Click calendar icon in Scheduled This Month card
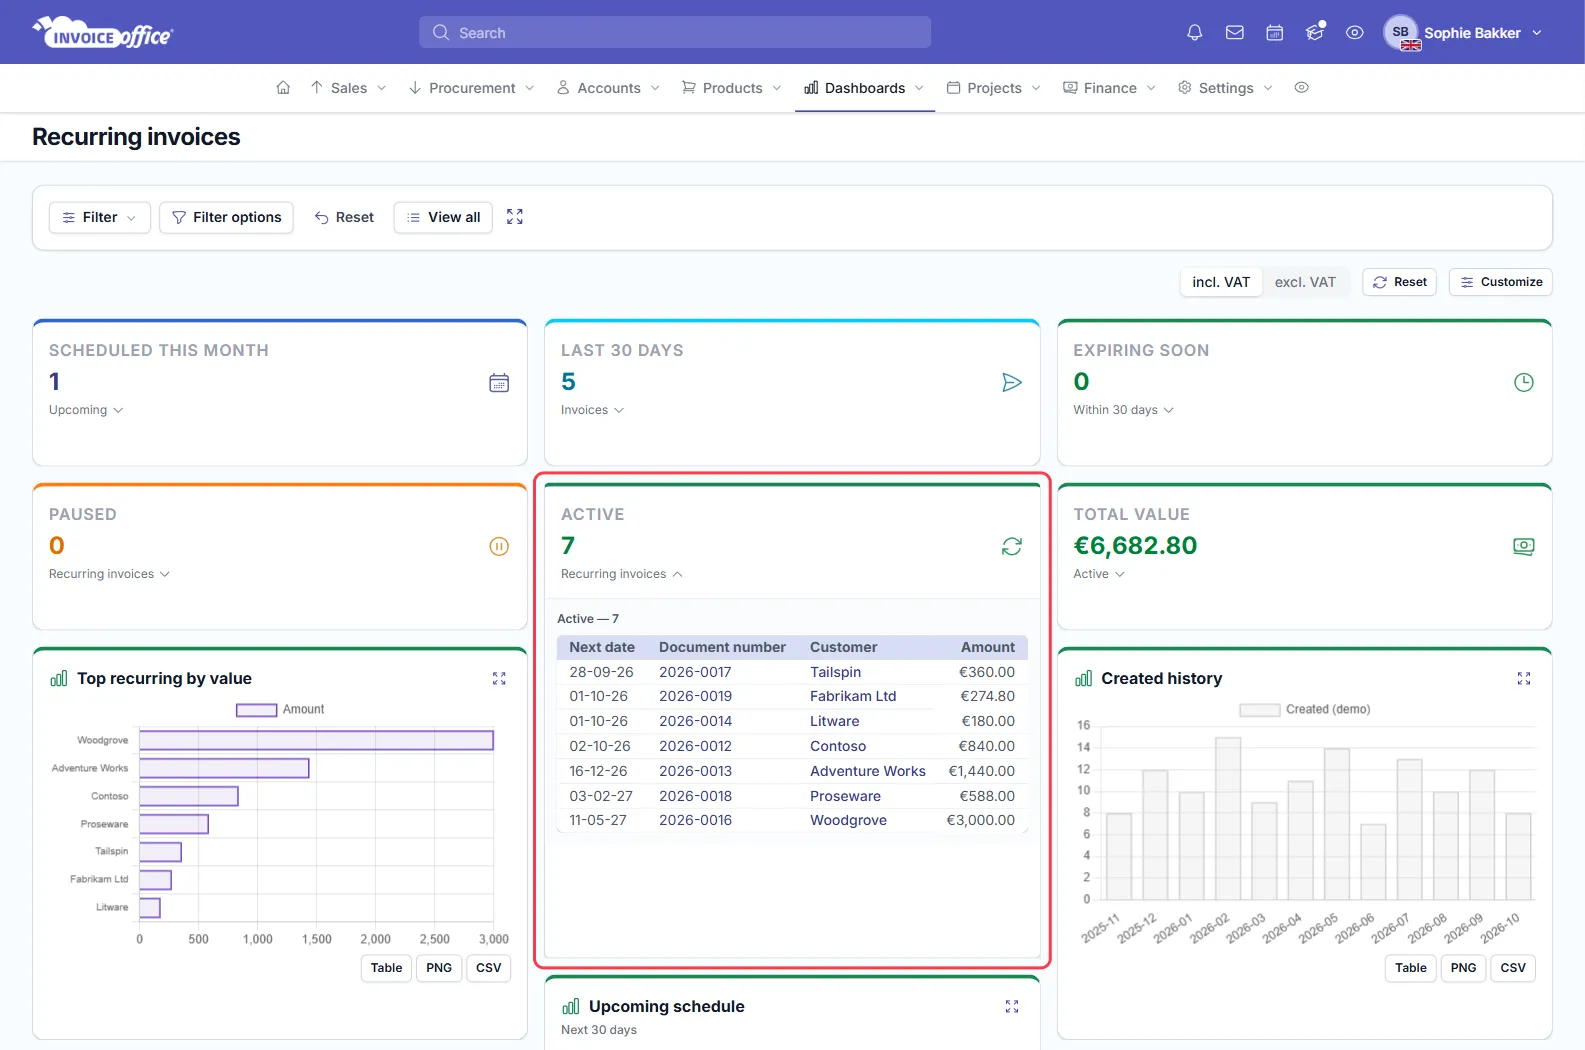The width and height of the screenshot is (1585, 1050). pyautogui.click(x=499, y=382)
